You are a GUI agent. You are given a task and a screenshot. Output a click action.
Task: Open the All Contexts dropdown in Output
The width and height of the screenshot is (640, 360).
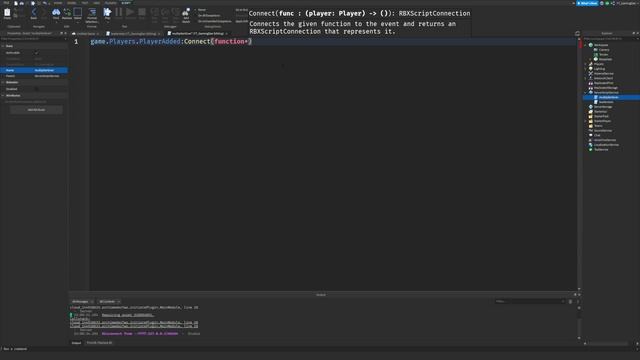[x=109, y=302]
